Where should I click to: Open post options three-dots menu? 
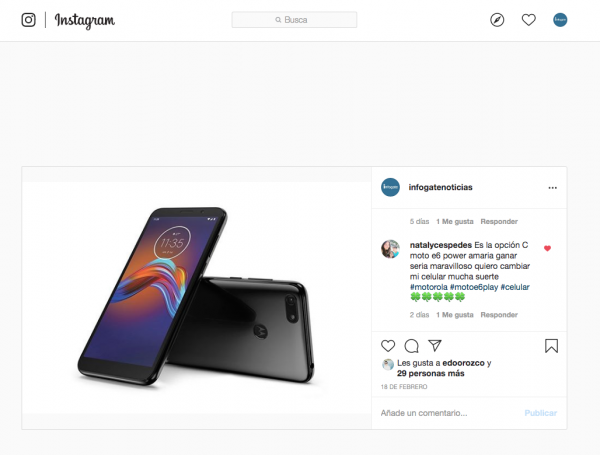coord(552,188)
